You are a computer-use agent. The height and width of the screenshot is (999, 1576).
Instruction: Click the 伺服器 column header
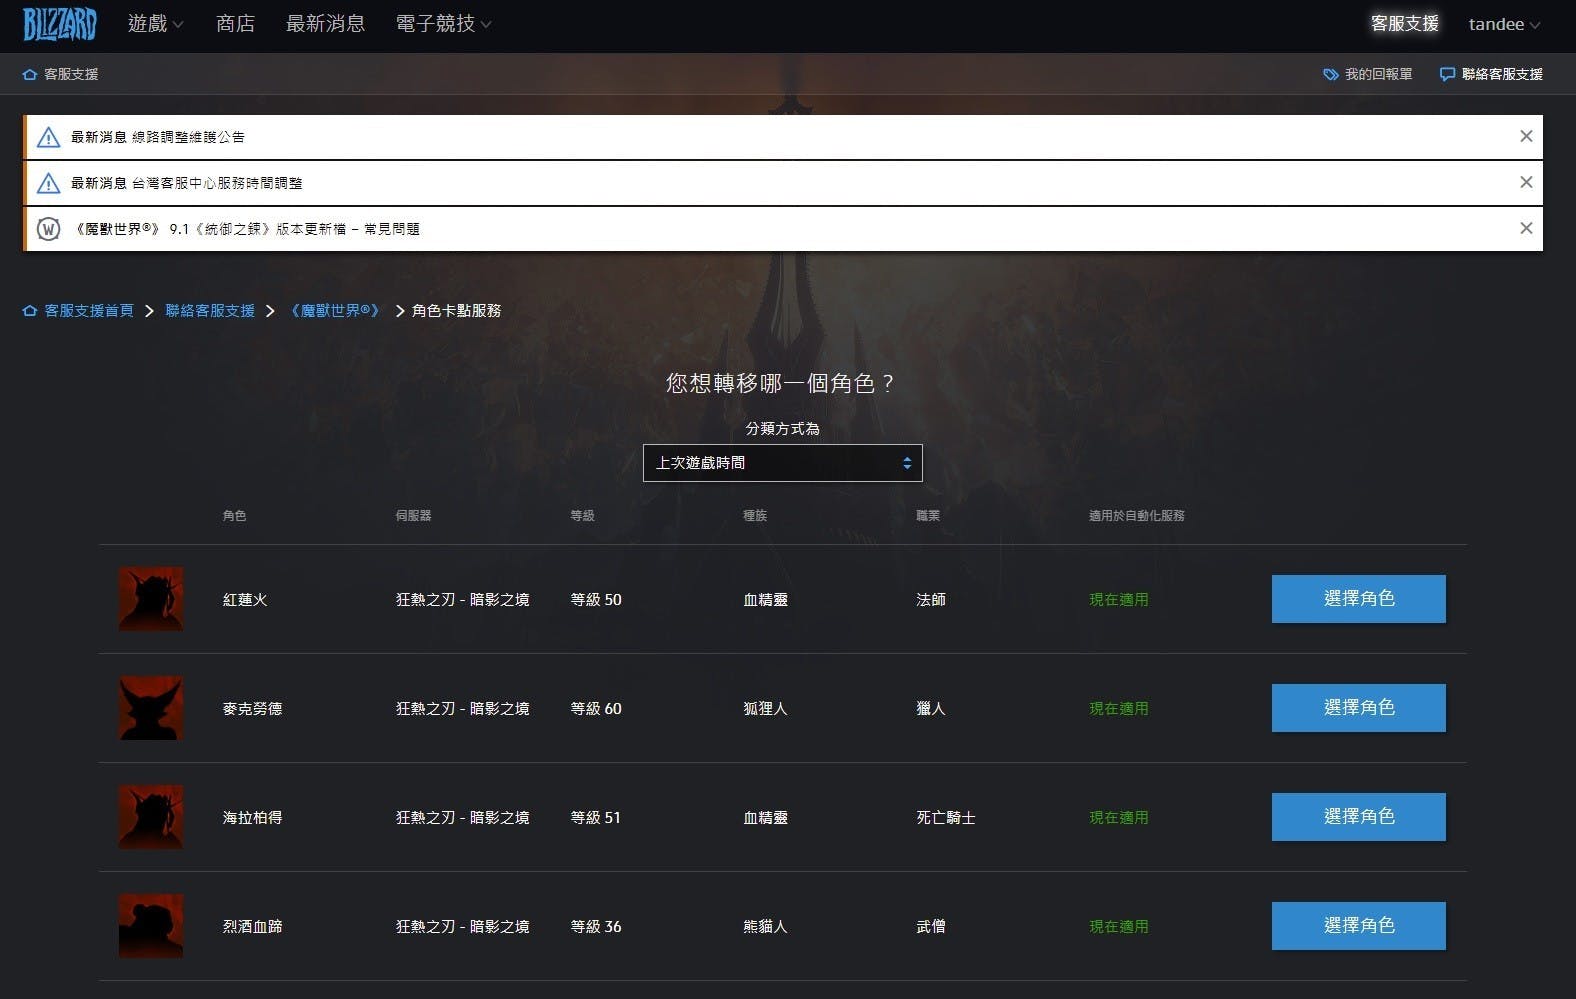pos(413,516)
